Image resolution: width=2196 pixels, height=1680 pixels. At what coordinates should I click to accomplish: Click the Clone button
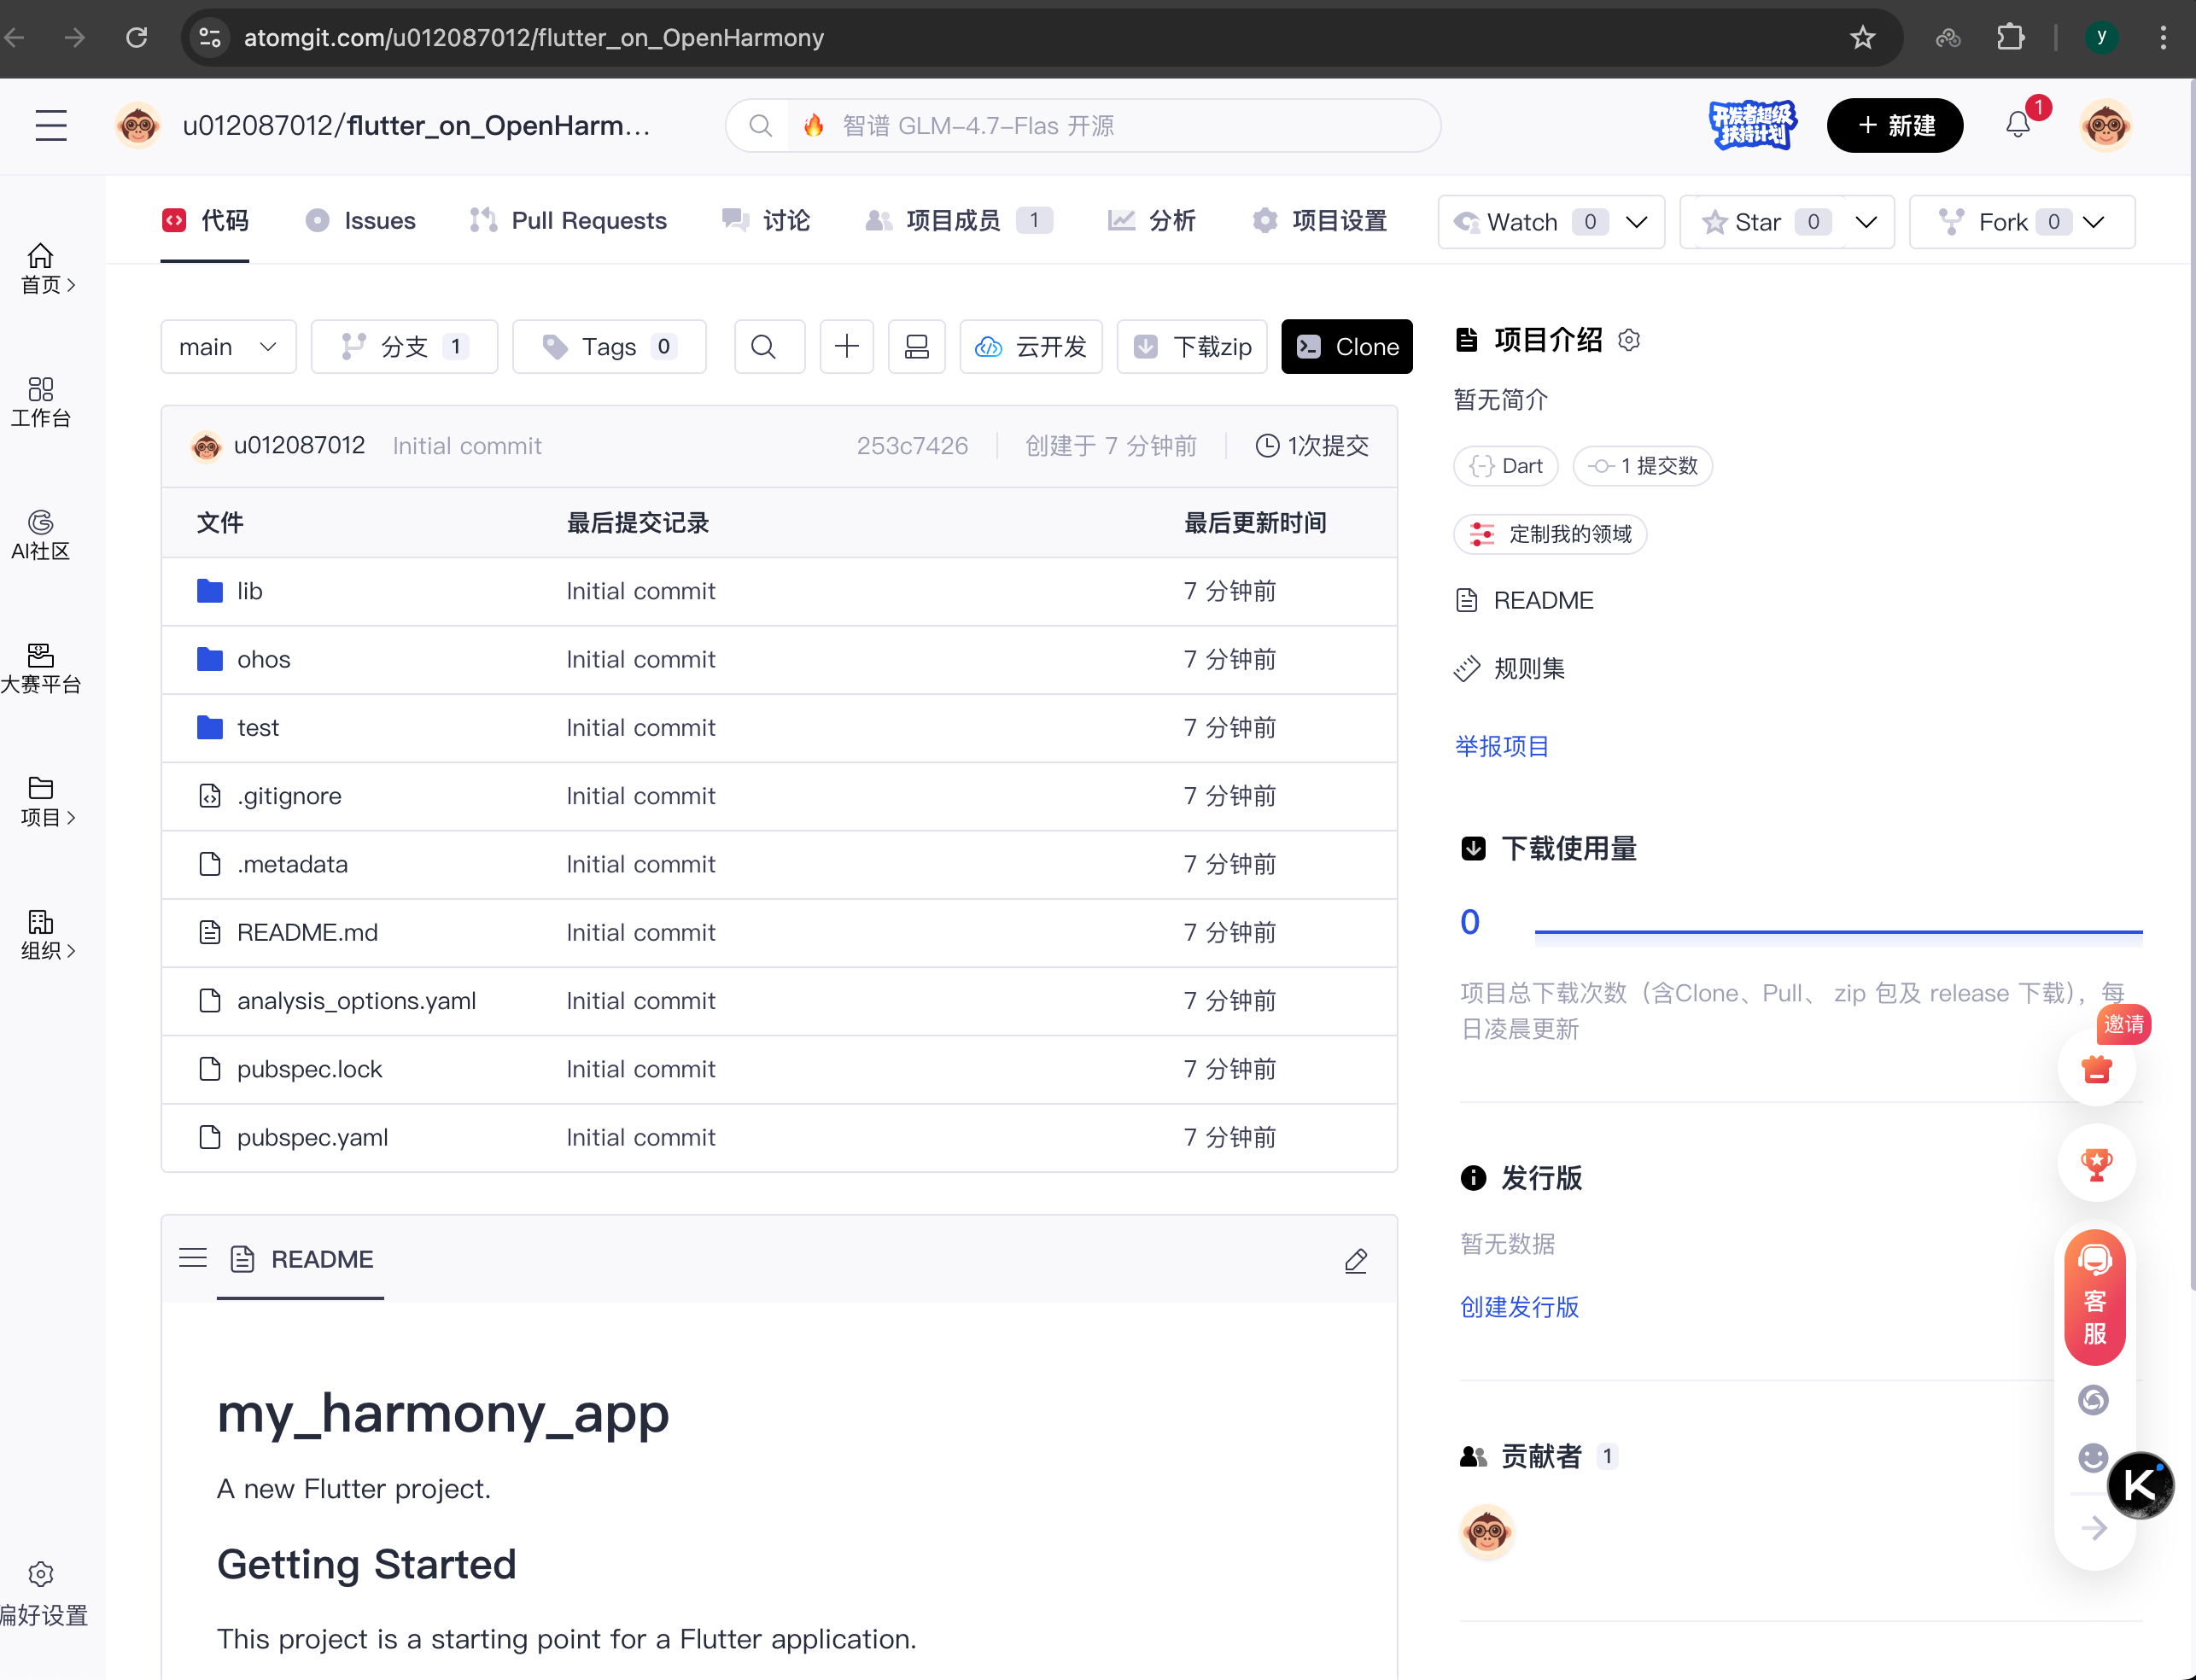click(x=1347, y=347)
